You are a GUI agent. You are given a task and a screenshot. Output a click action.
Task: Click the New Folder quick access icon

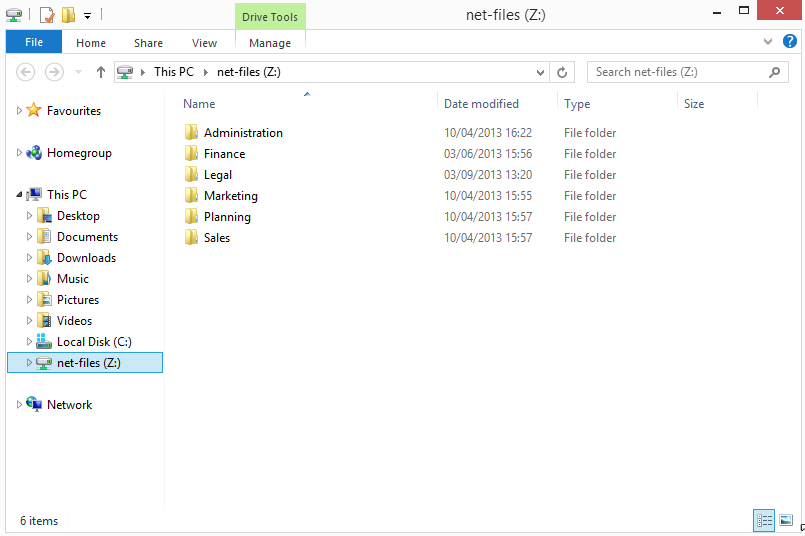coord(68,15)
